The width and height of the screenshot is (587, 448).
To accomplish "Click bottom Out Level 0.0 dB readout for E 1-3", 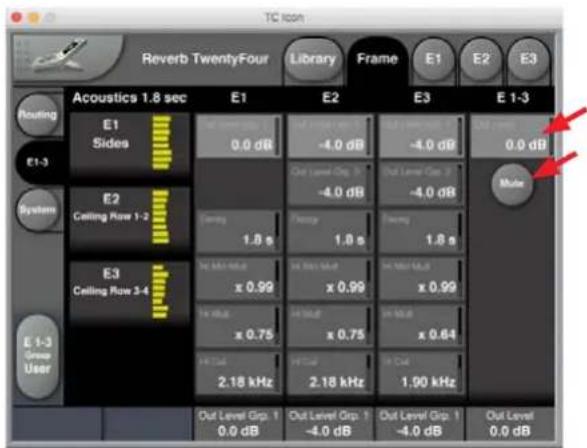I will click(510, 424).
